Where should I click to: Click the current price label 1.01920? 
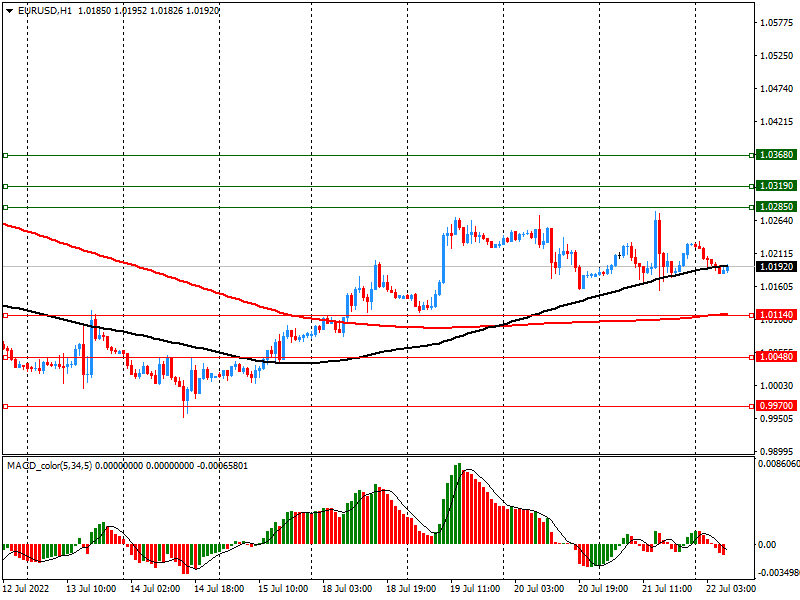tap(776, 267)
